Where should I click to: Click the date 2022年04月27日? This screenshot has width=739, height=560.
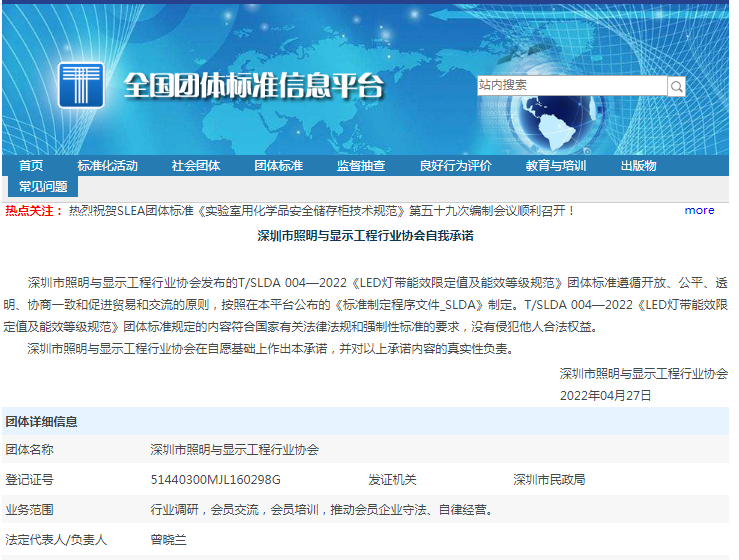(605, 395)
